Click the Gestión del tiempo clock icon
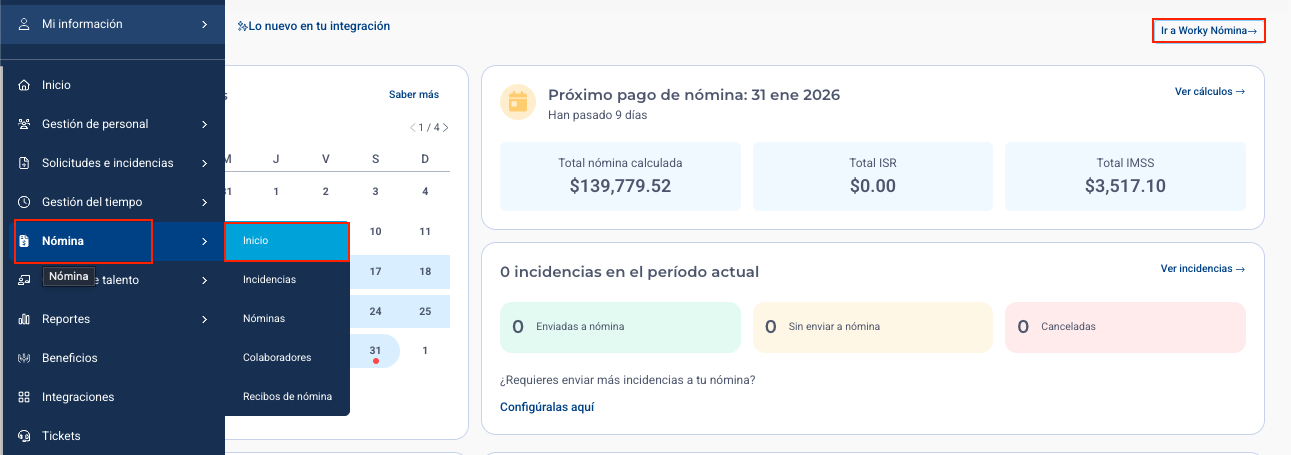Screen dimensions: 1291x455 click(x=24, y=202)
